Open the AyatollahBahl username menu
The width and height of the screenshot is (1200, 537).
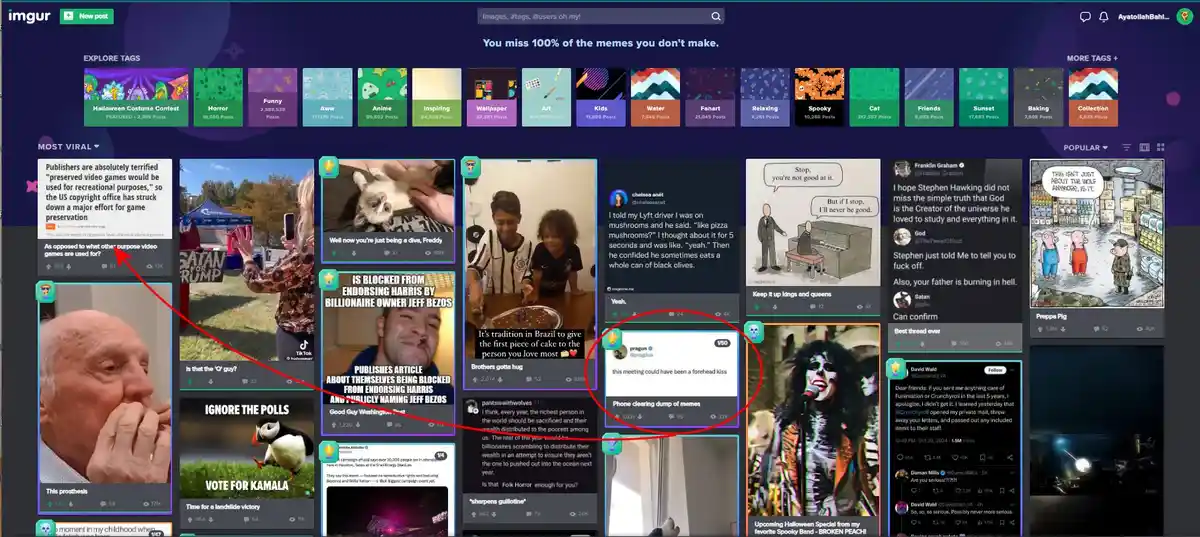1145,17
